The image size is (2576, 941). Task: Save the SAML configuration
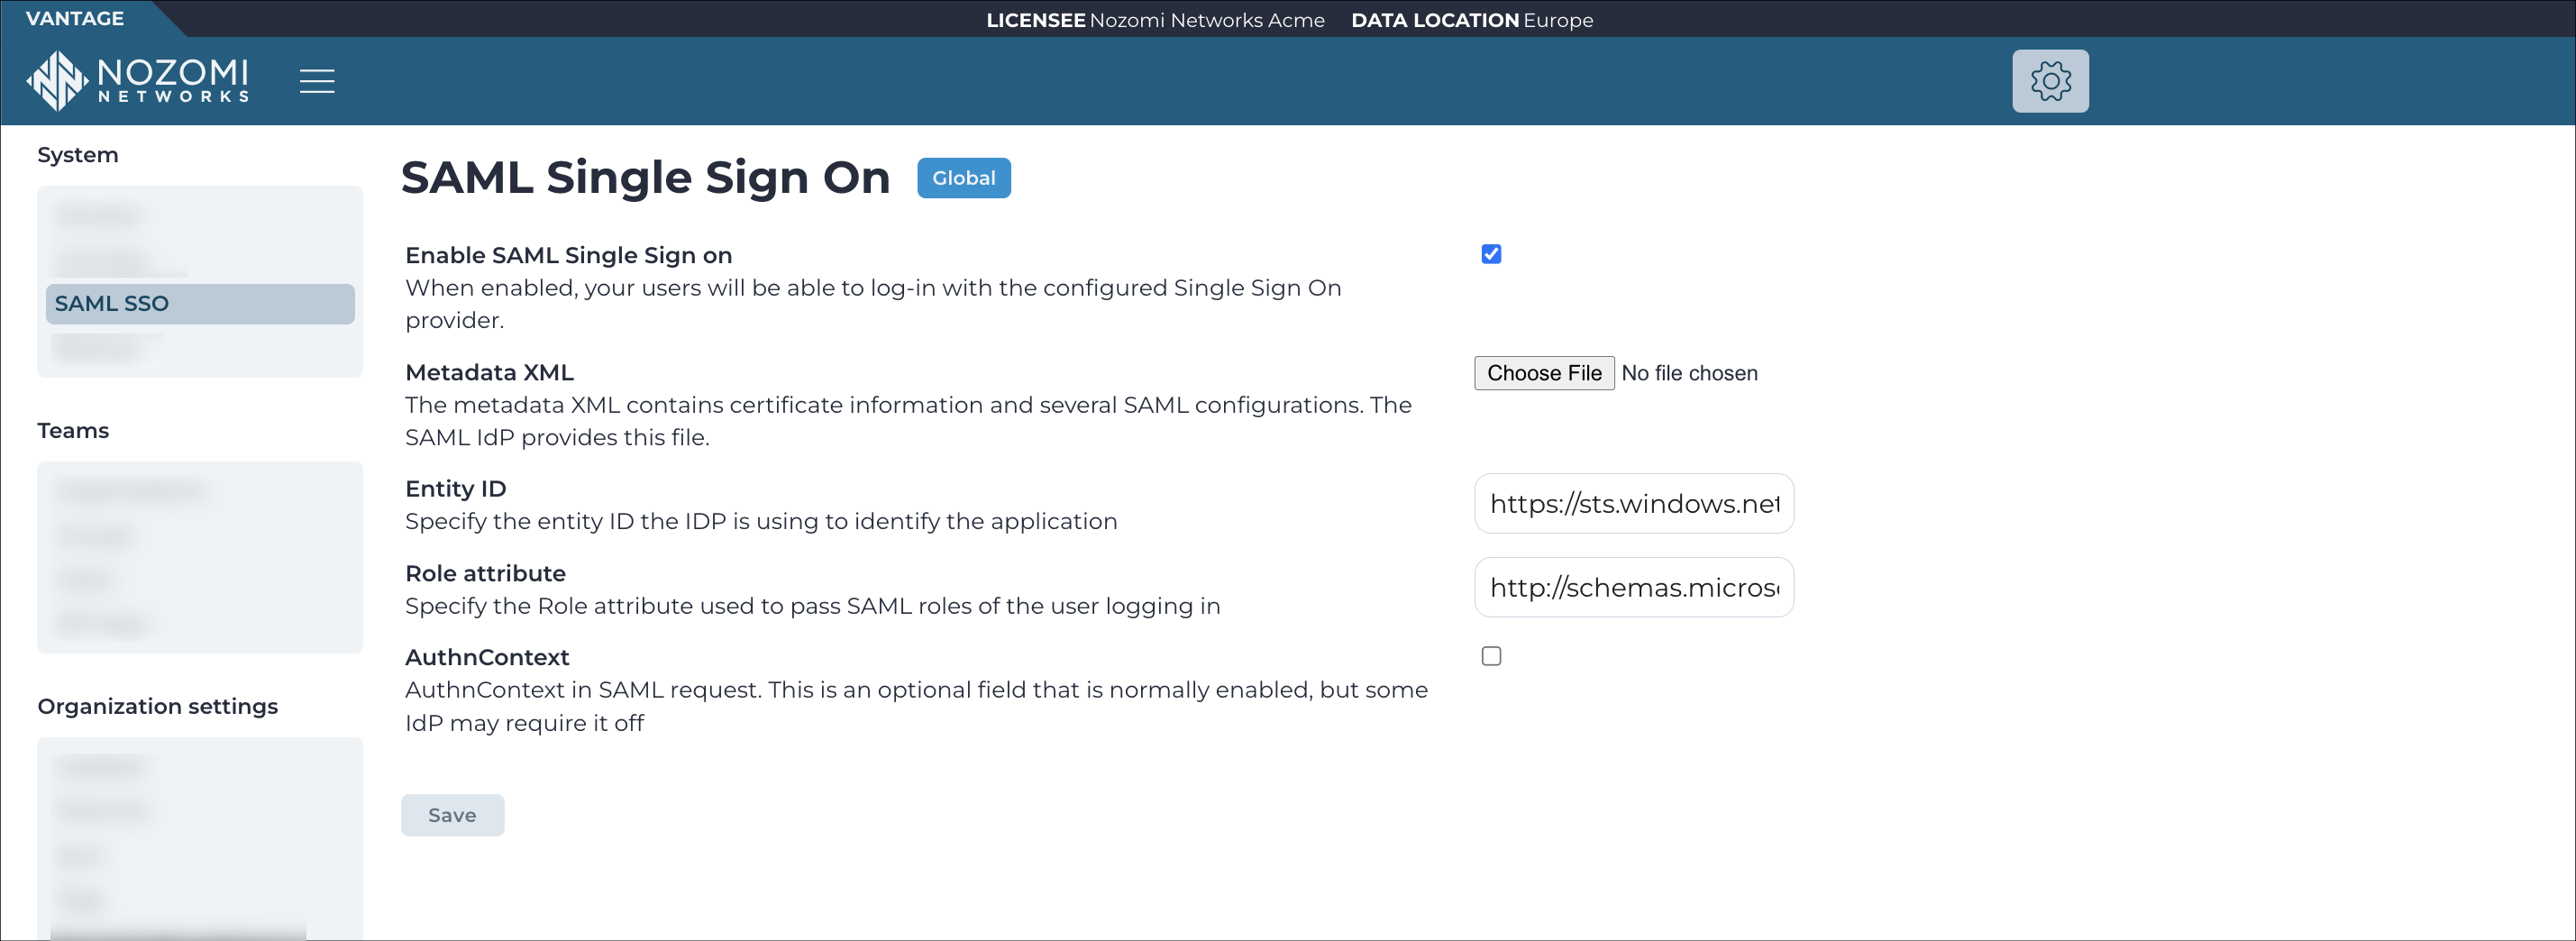(452, 815)
